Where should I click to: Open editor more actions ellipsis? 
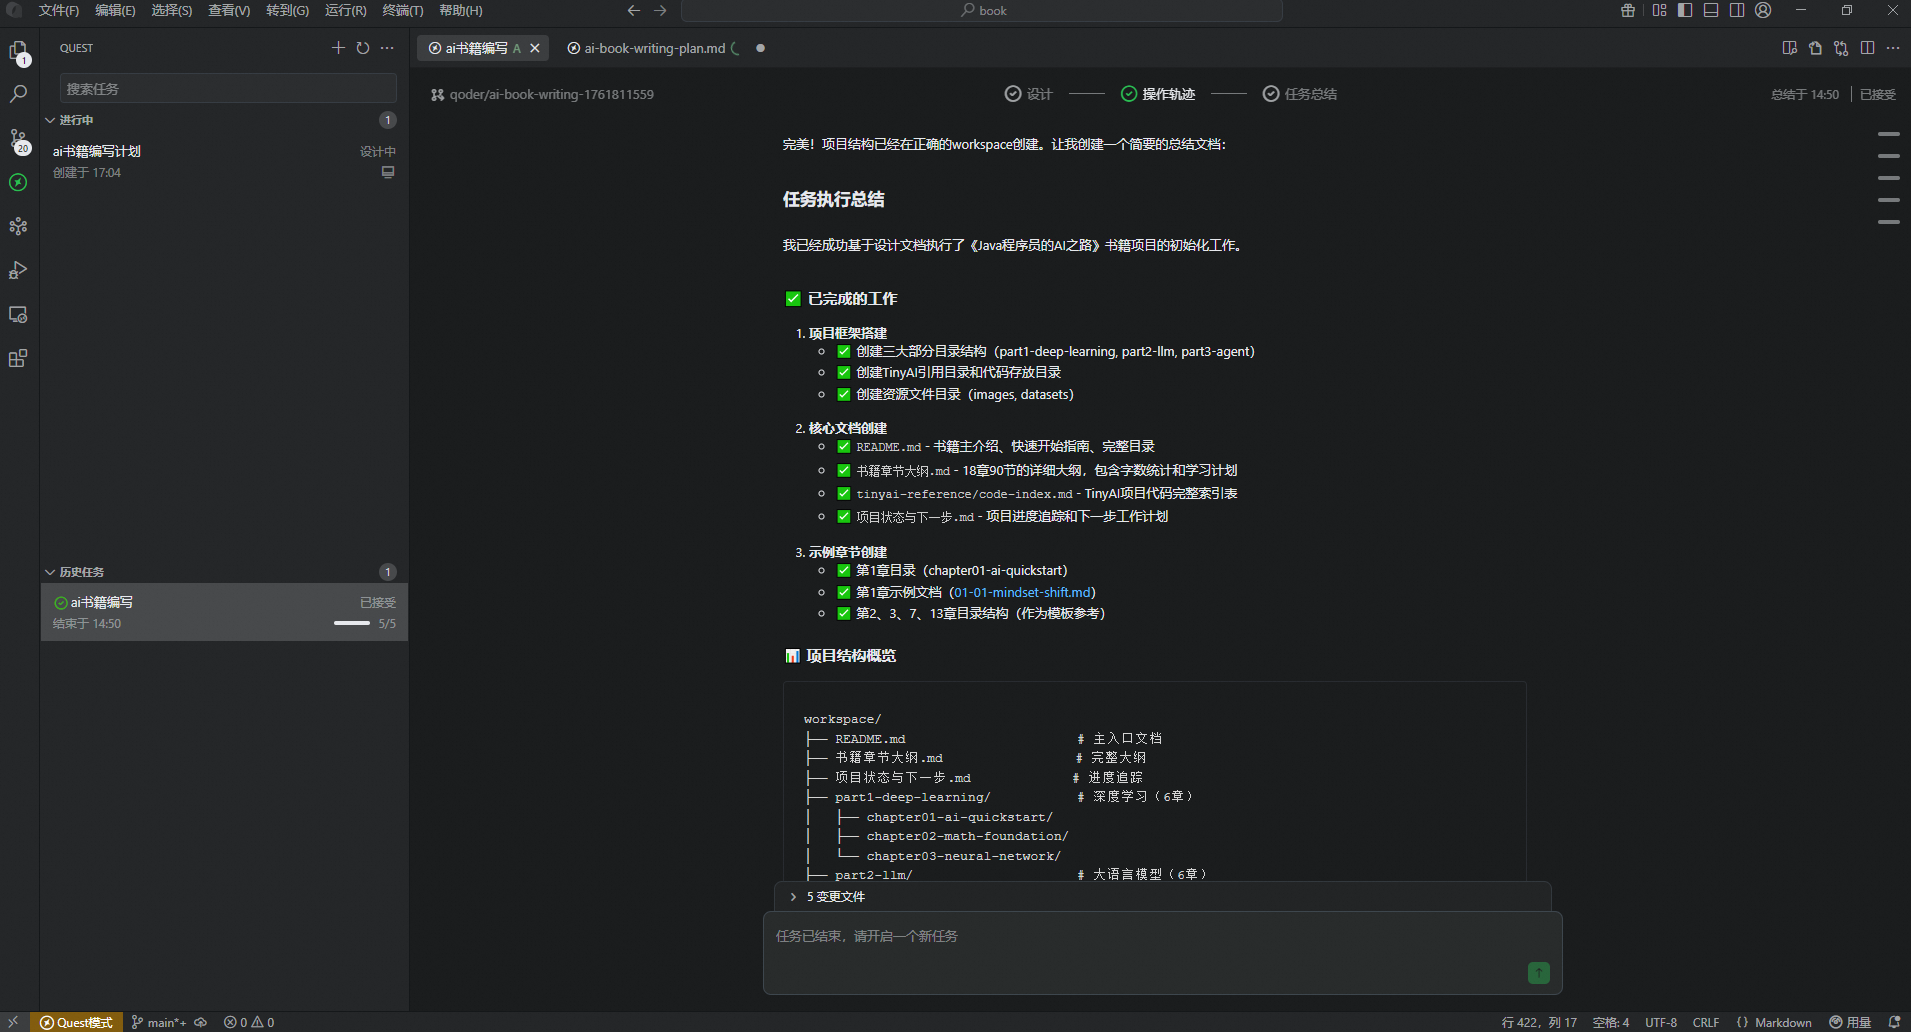click(1893, 48)
